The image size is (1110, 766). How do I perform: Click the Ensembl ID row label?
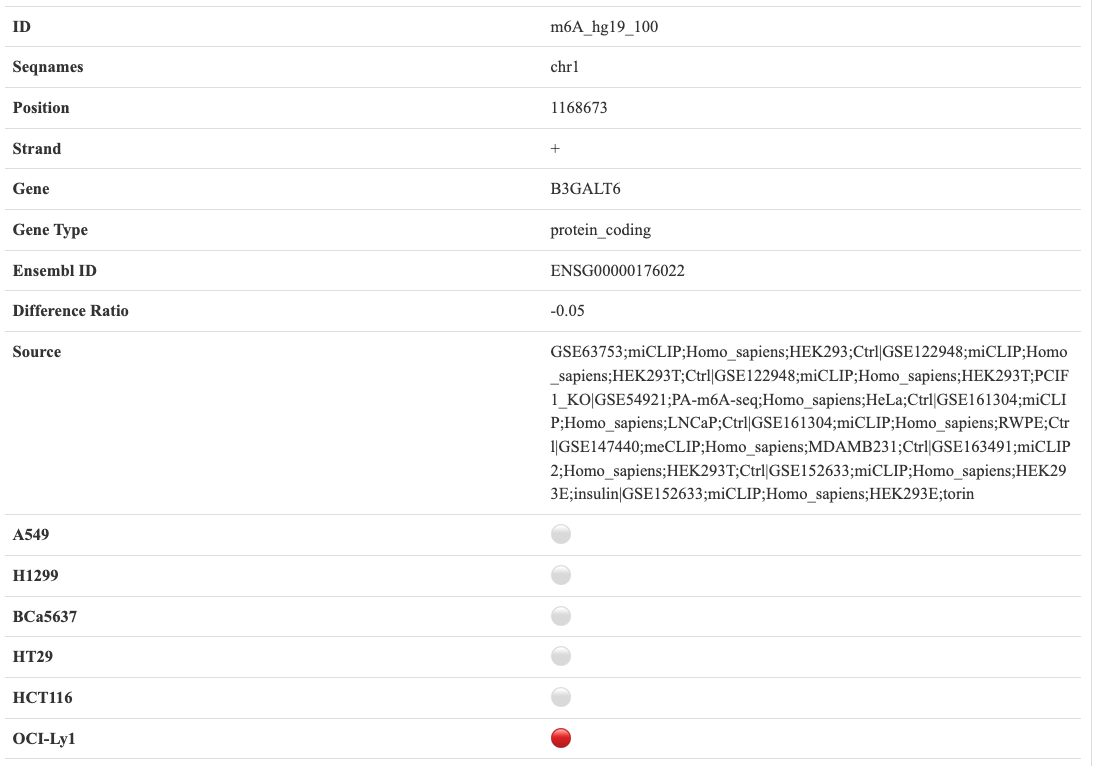(x=55, y=271)
